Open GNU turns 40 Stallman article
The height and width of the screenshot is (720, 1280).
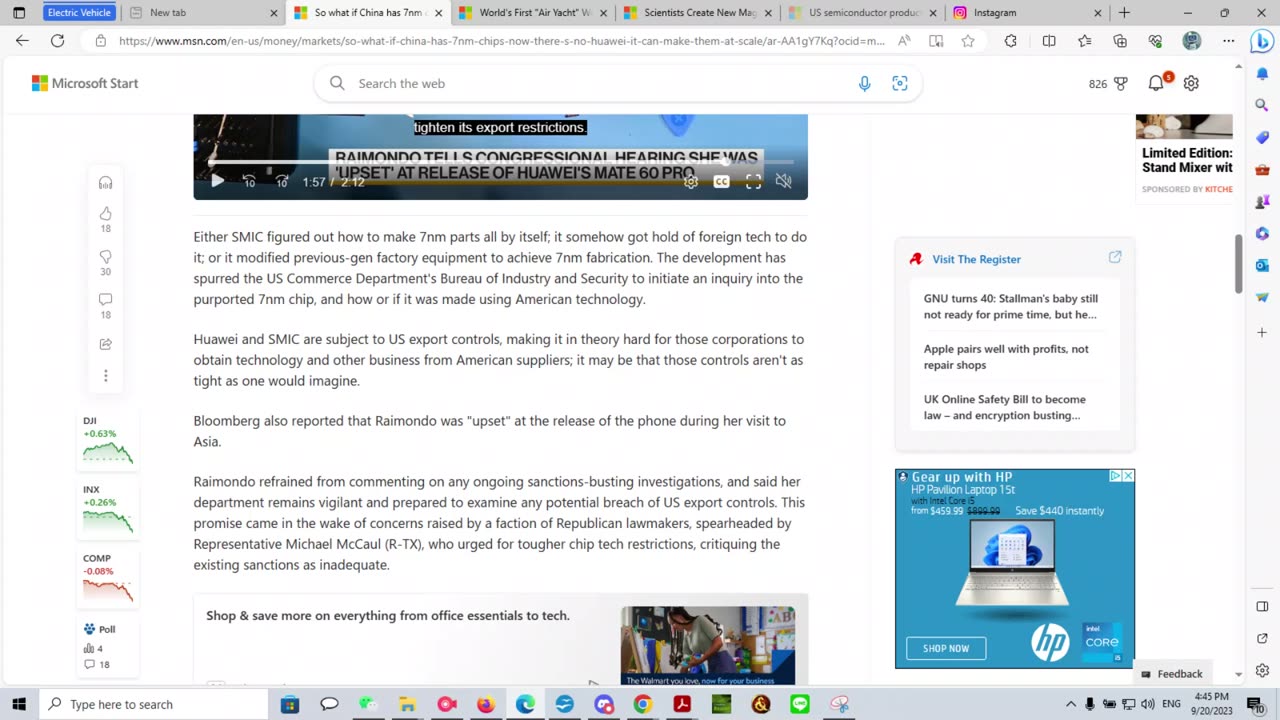pos(1011,306)
